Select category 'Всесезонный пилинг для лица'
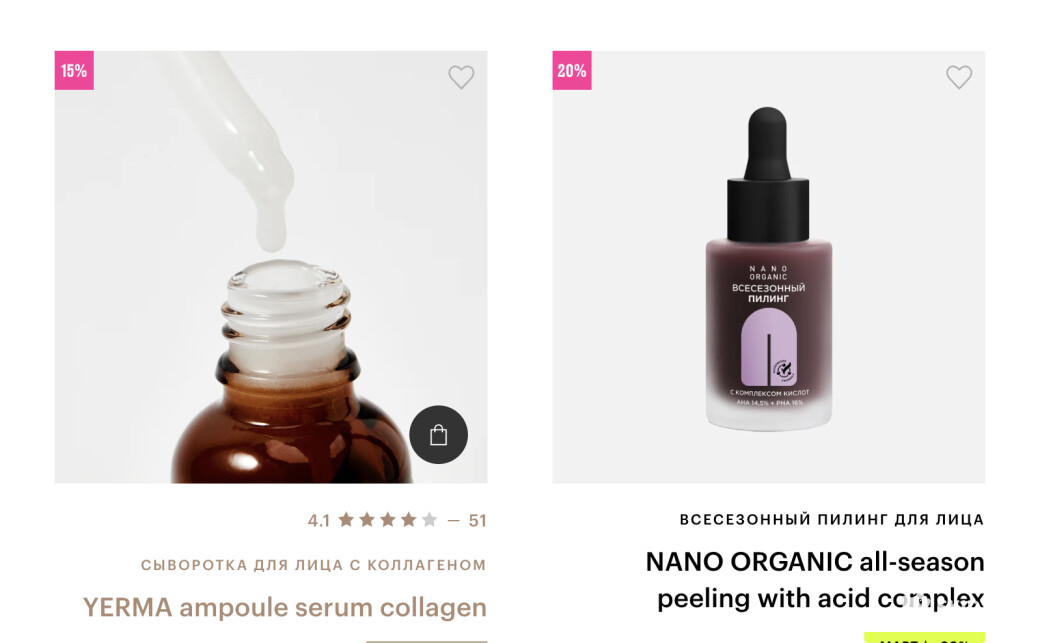Image resolution: width=1040 pixels, height=643 pixels. [832, 520]
